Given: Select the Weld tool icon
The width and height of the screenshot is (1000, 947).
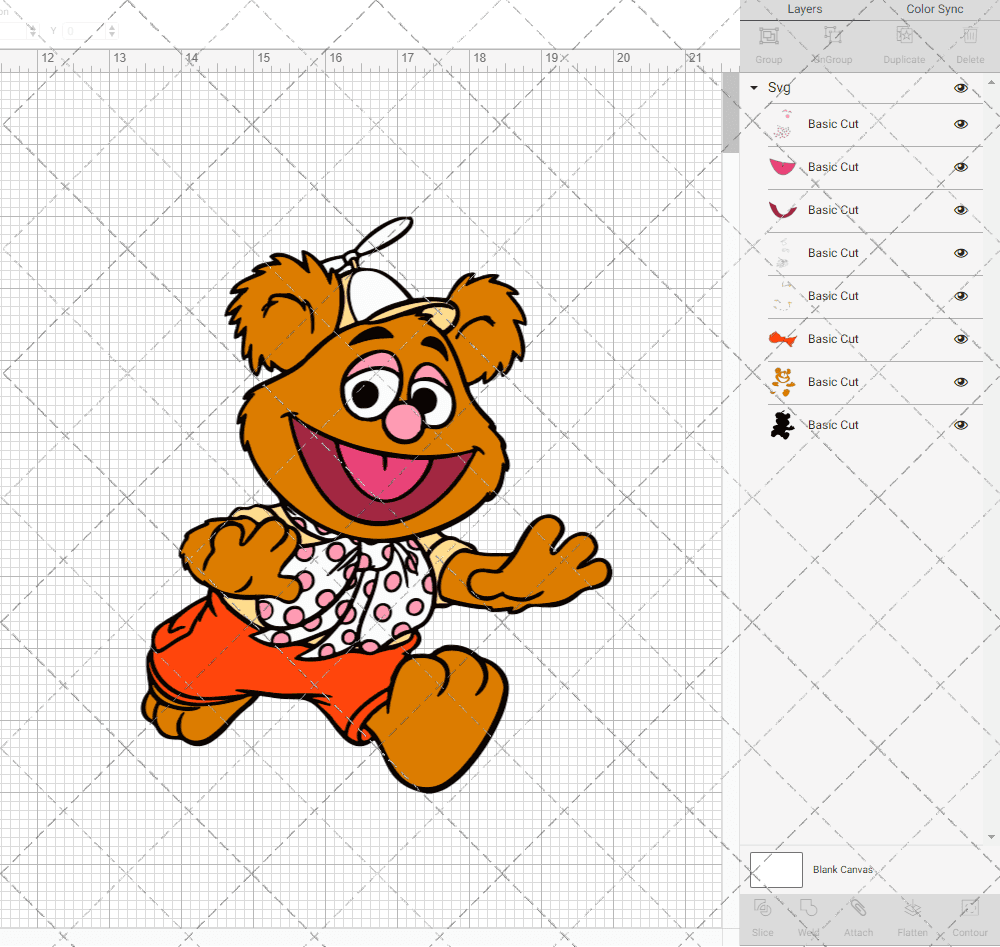Looking at the screenshot, I should click(808, 908).
